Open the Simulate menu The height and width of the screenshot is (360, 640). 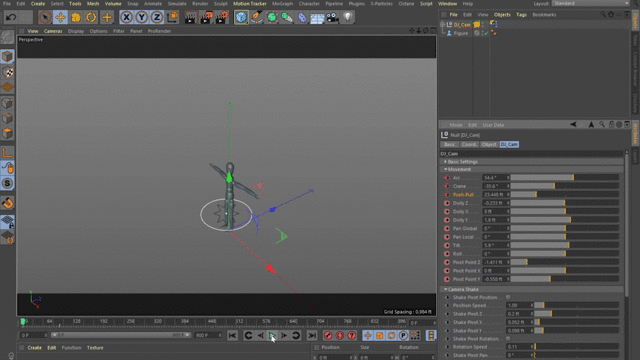click(177, 4)
